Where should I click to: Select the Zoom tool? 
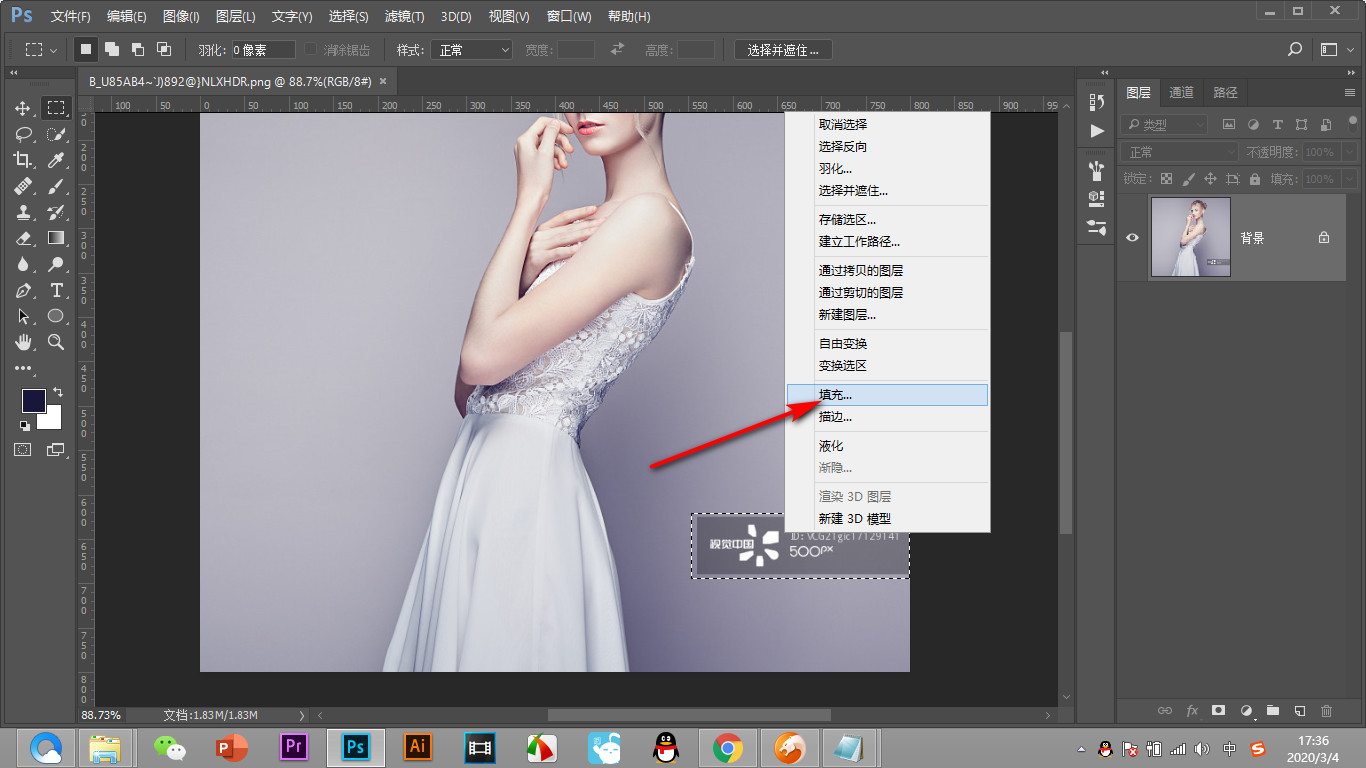tap(56, 342)
